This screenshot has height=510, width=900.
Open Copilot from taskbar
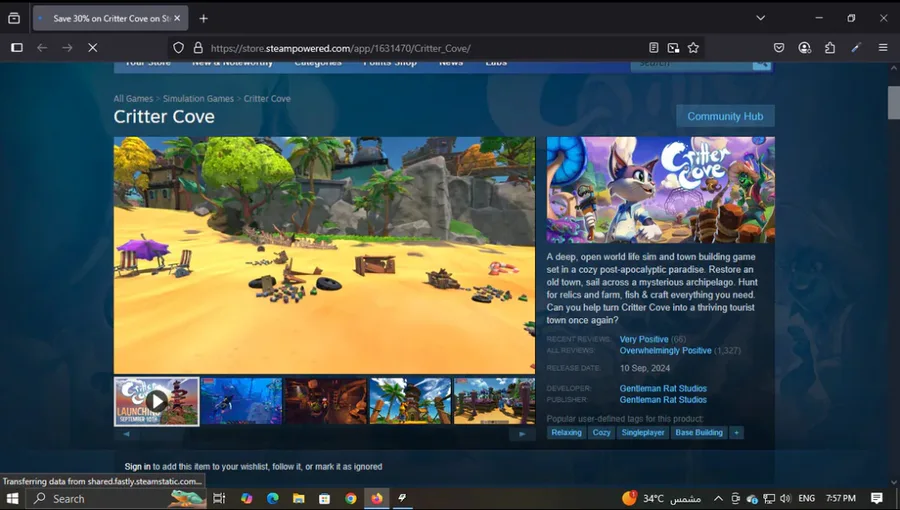tap(247, 499)
